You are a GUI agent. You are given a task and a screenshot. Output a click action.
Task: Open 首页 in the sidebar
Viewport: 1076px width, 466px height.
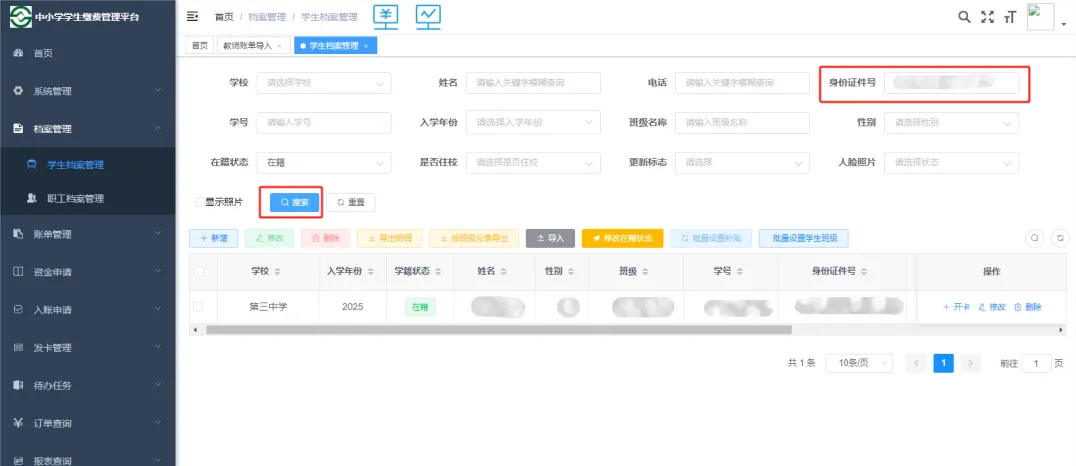pos(88,54)
